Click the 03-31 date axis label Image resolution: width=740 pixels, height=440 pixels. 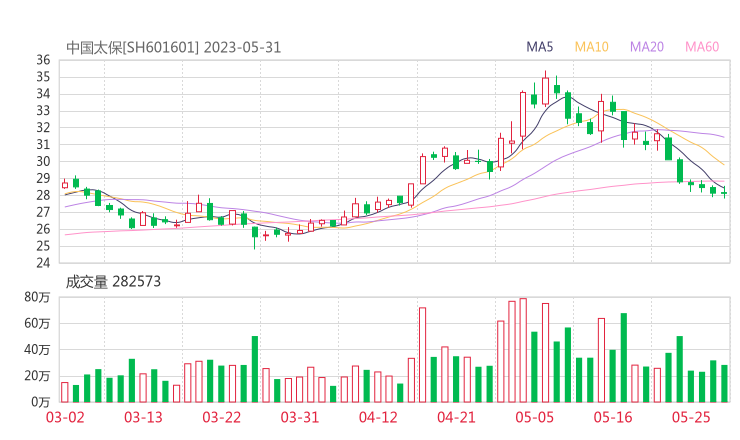point(300,417)
